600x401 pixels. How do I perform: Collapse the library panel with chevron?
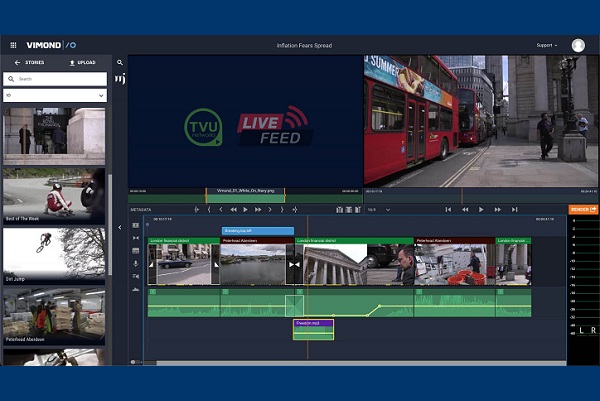click(120, 227)
